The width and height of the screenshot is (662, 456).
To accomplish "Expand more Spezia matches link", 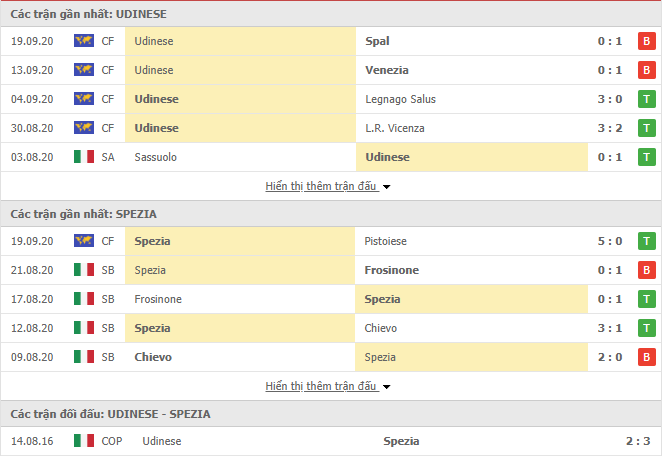I will point(321,386).
